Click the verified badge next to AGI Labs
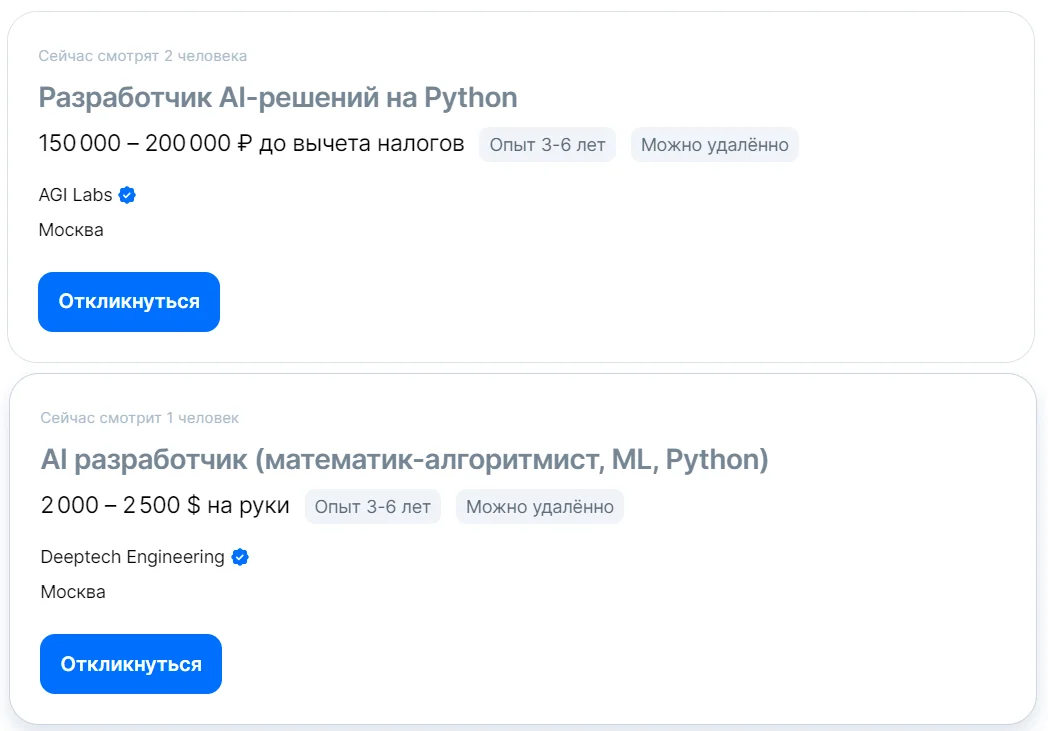This screenshot has width=1050, height=731. coord(126,195)
